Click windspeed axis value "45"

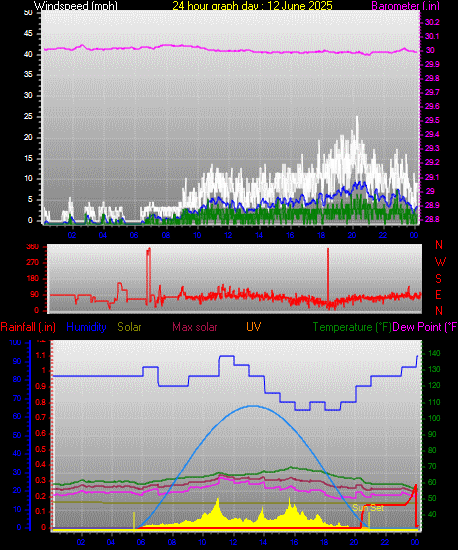(28, 34)
